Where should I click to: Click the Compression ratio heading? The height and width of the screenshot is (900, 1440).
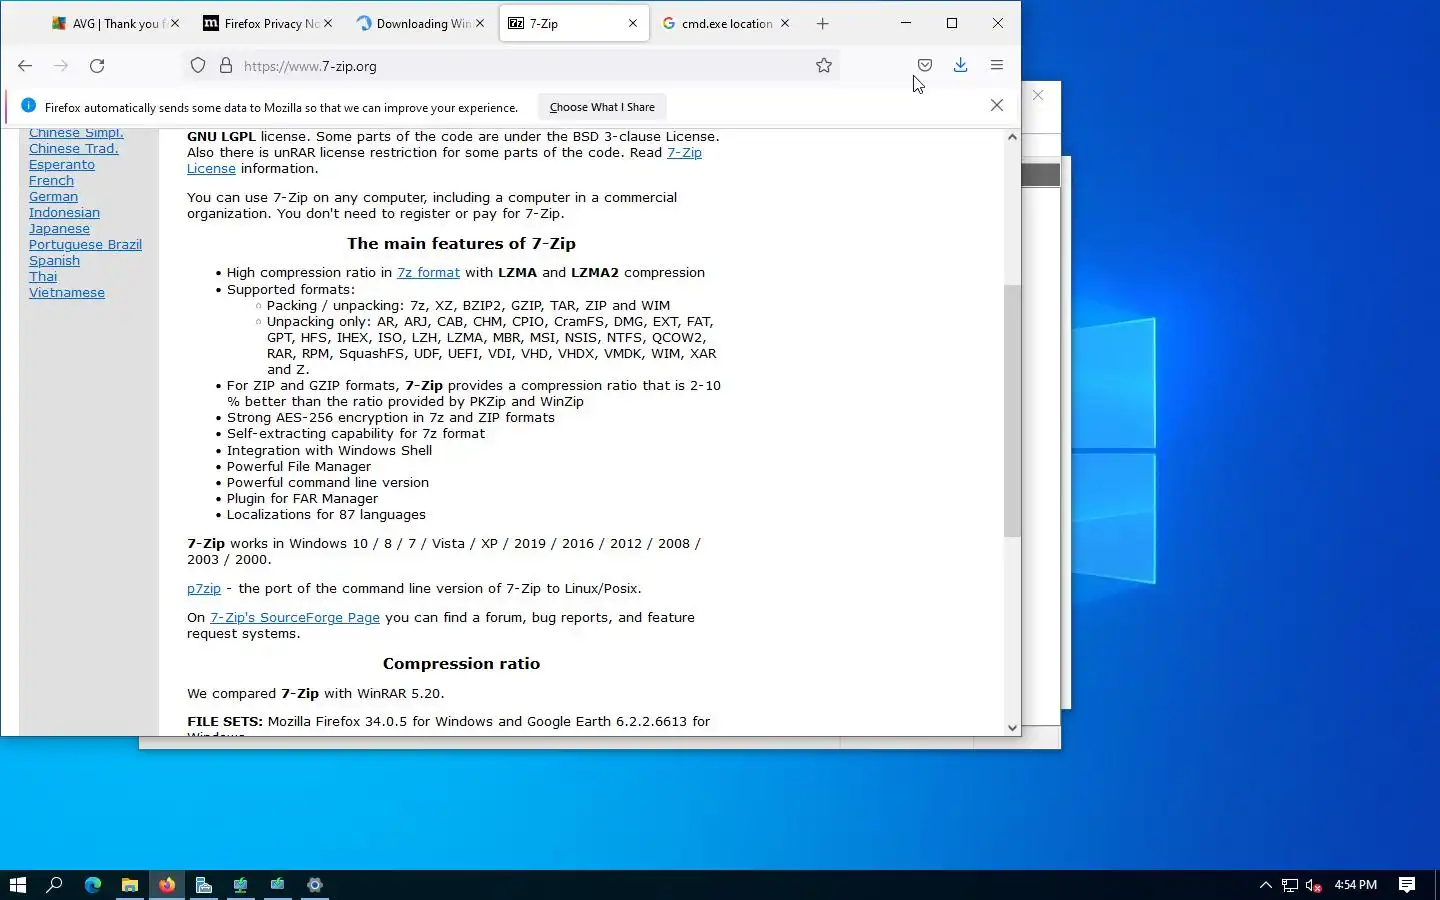(461, 664)
